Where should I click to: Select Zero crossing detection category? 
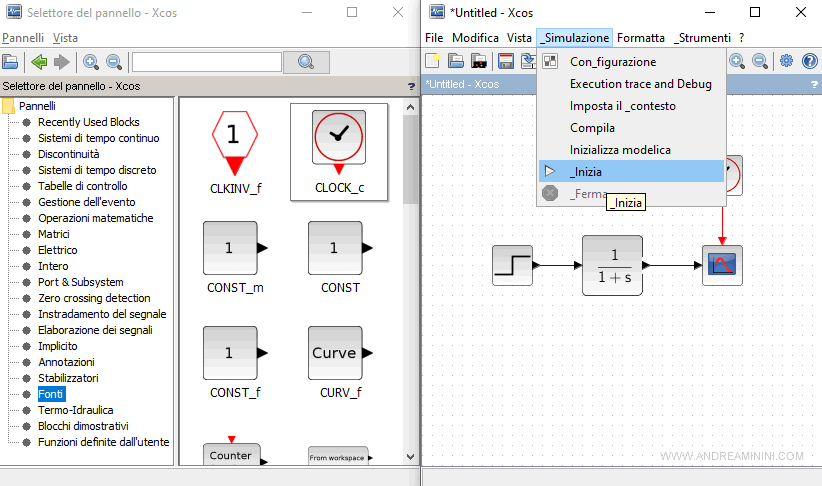click(x=94, y=298)
